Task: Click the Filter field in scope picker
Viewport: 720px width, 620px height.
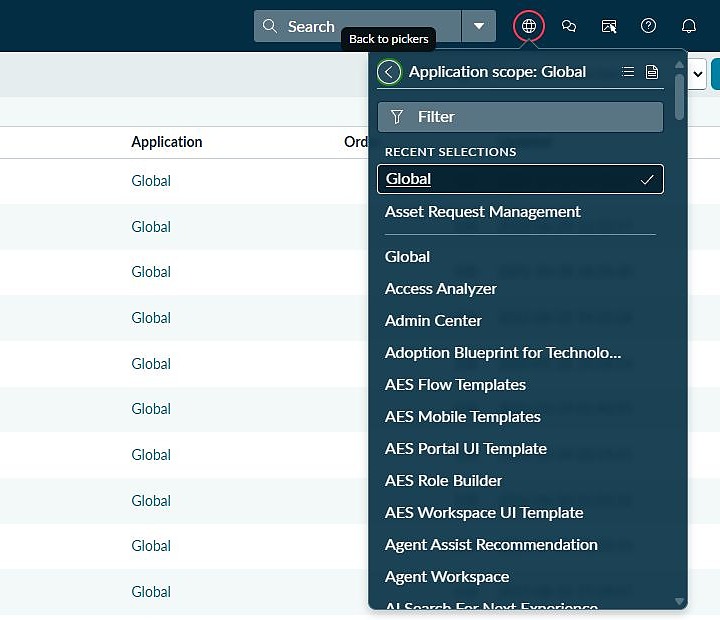Action: (x=520, y=117)
